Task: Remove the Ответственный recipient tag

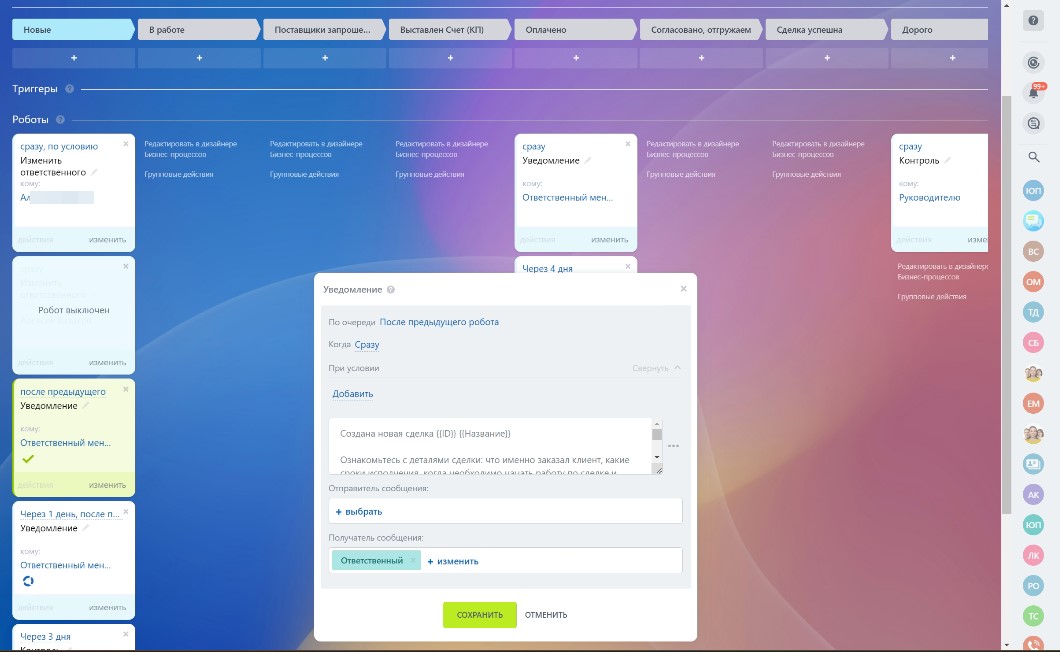Action: (412, 561)
